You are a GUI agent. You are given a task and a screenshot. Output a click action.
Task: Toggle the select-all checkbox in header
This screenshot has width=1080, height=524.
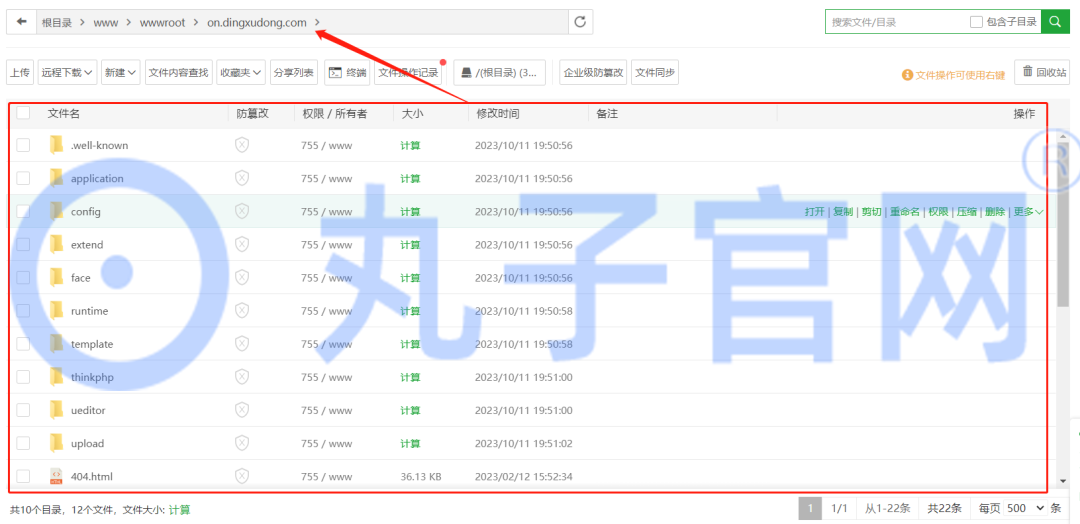(x=23, y=113)
